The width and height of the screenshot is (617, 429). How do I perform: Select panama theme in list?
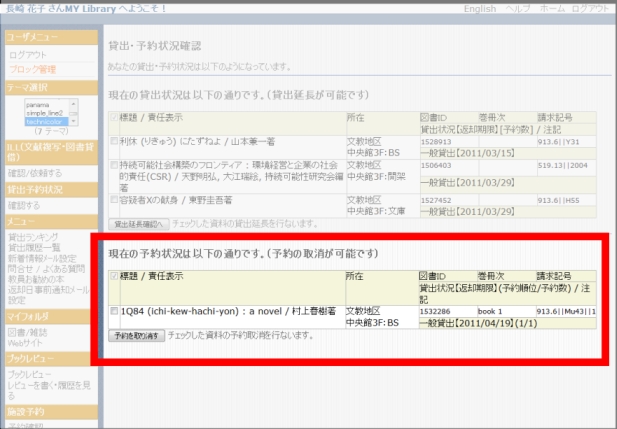click(38, 105)
